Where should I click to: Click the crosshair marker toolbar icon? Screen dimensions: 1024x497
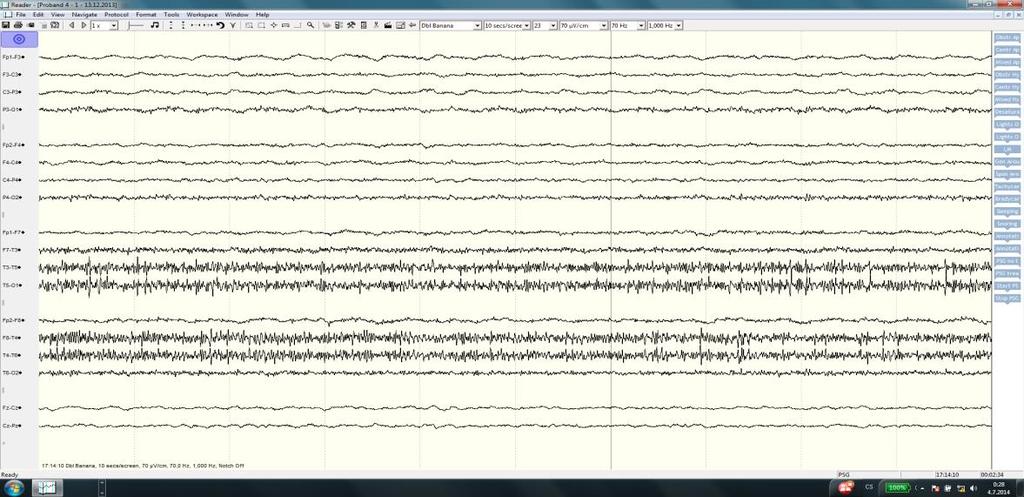click(x=274, y=25)
